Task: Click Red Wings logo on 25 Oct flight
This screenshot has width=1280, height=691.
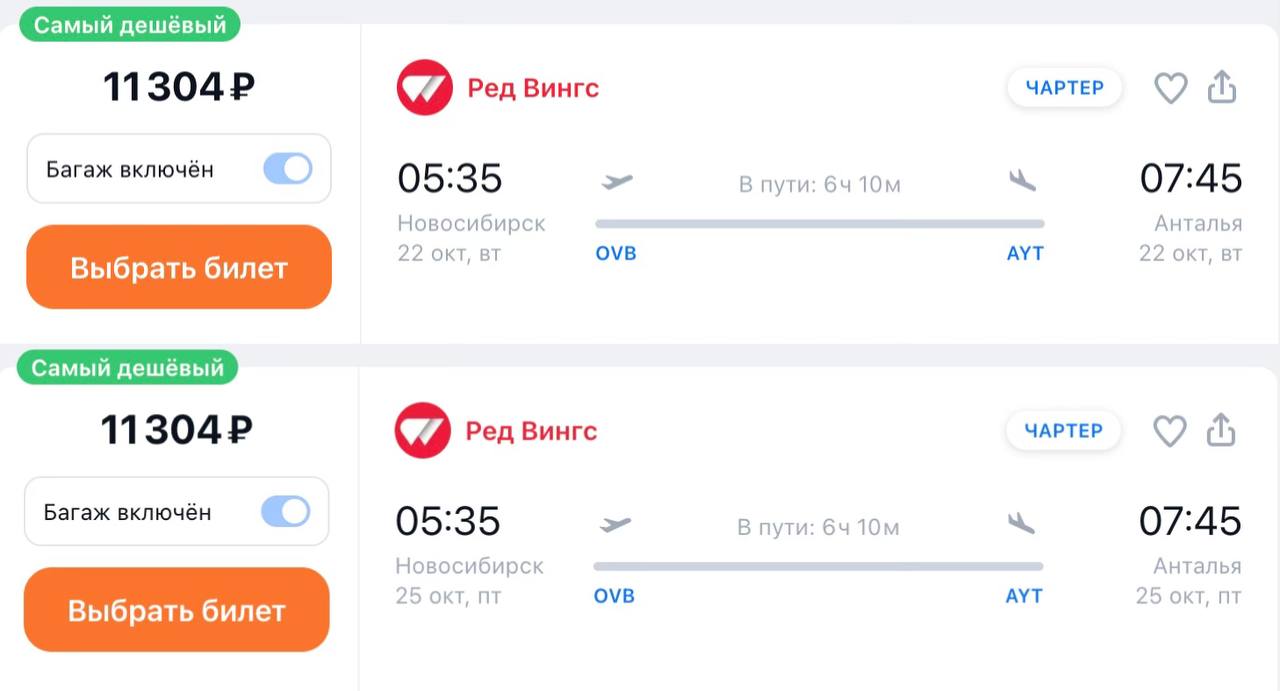Action: (423, 431)
